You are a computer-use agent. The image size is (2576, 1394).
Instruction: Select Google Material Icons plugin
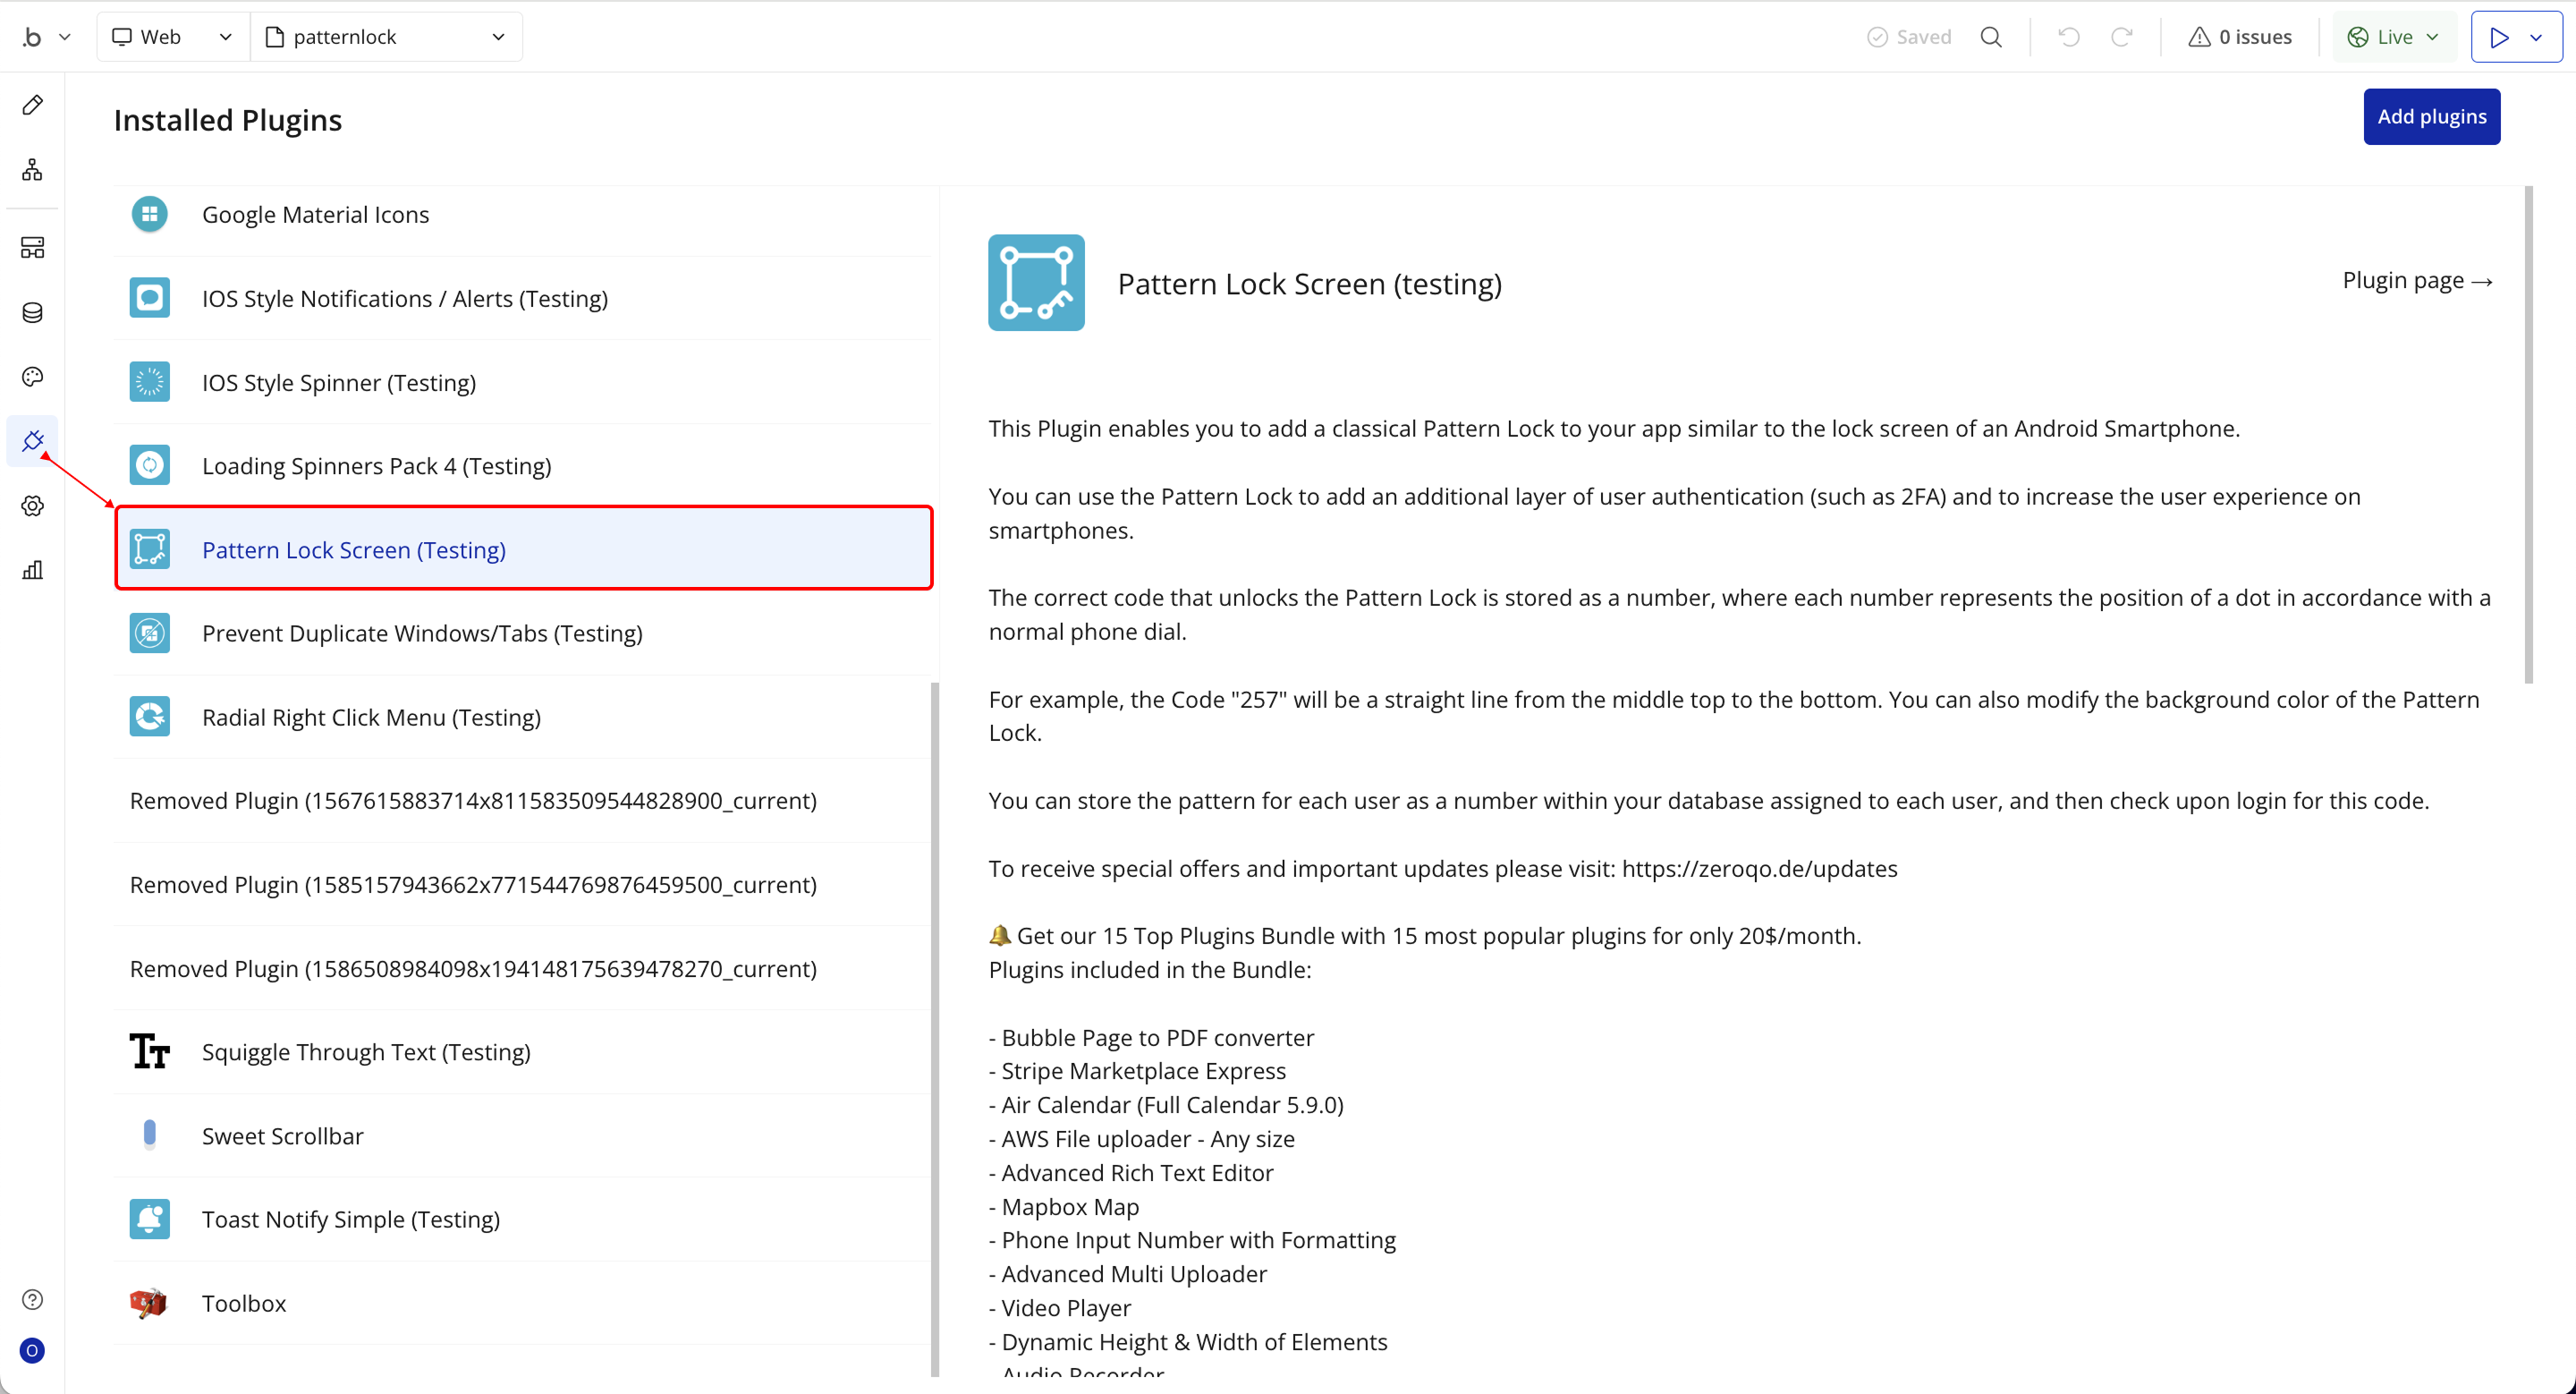pos(315,214)
